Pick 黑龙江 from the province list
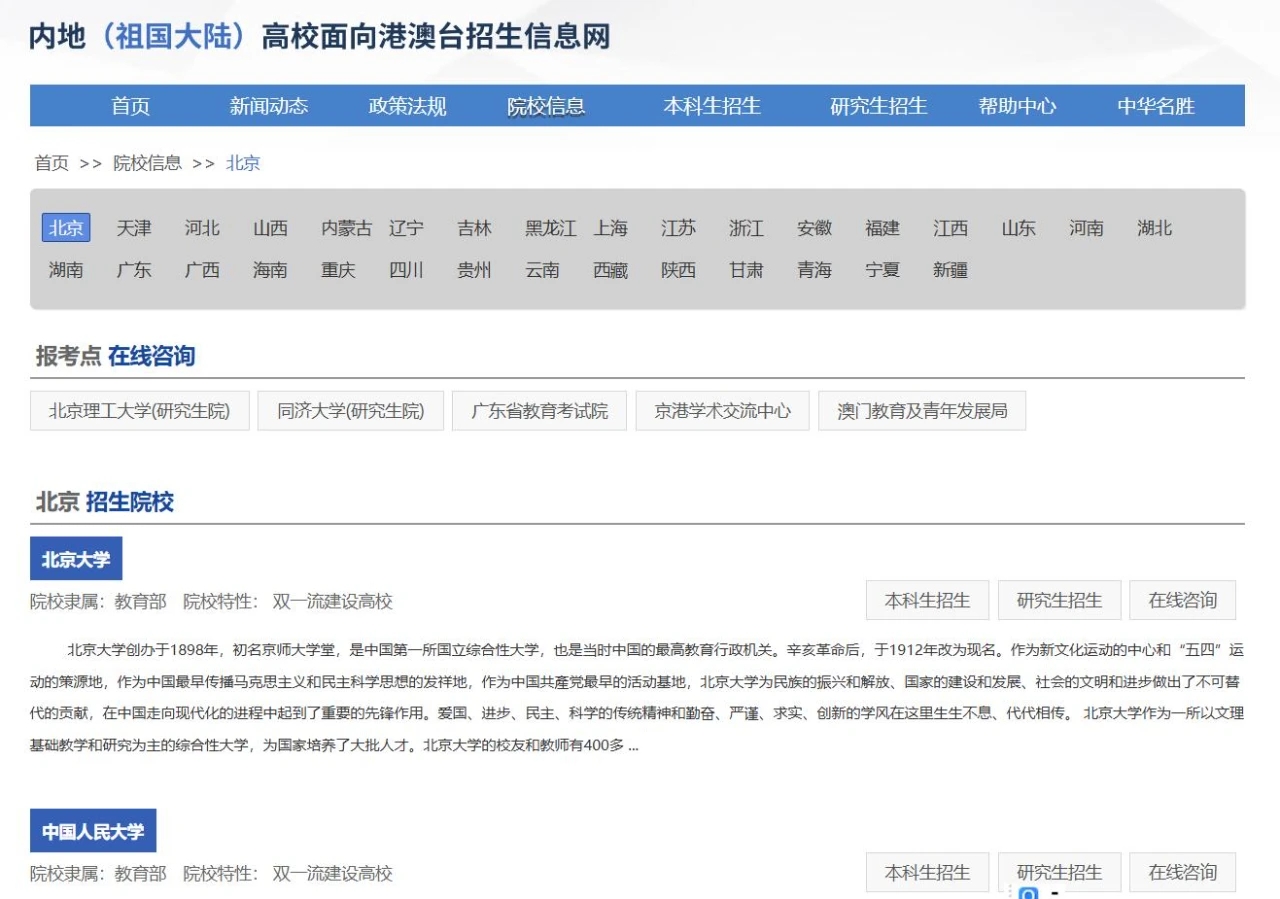The width and height of the screenshot is (1280, 899). (x=551, y=228)
